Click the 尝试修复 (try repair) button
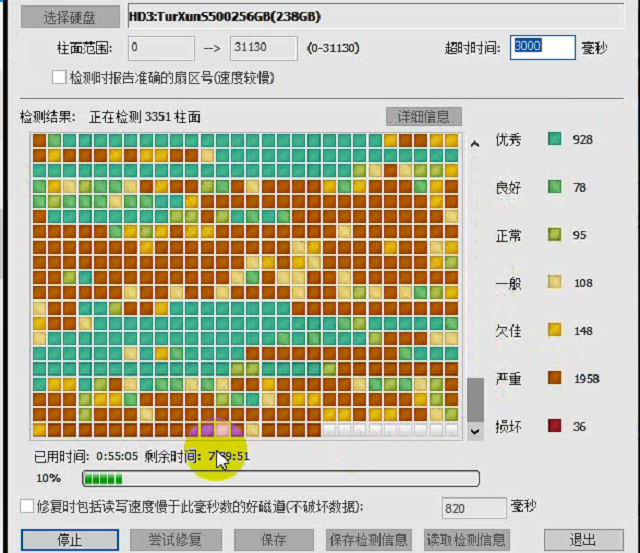The image size is (640, 553). pyautogui.click(x=176, y=540)
